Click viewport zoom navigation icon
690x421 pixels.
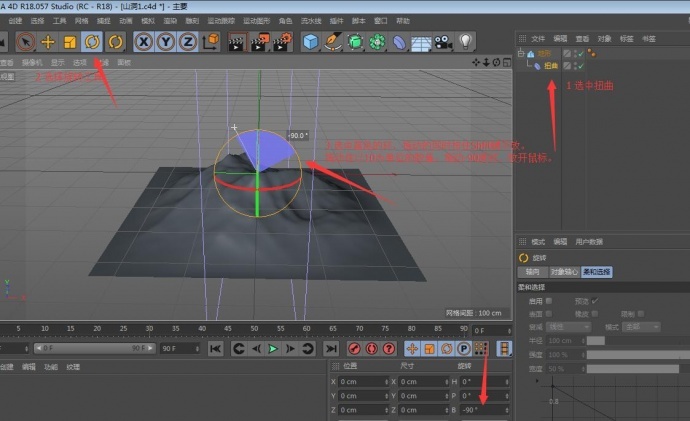[486, 62]
